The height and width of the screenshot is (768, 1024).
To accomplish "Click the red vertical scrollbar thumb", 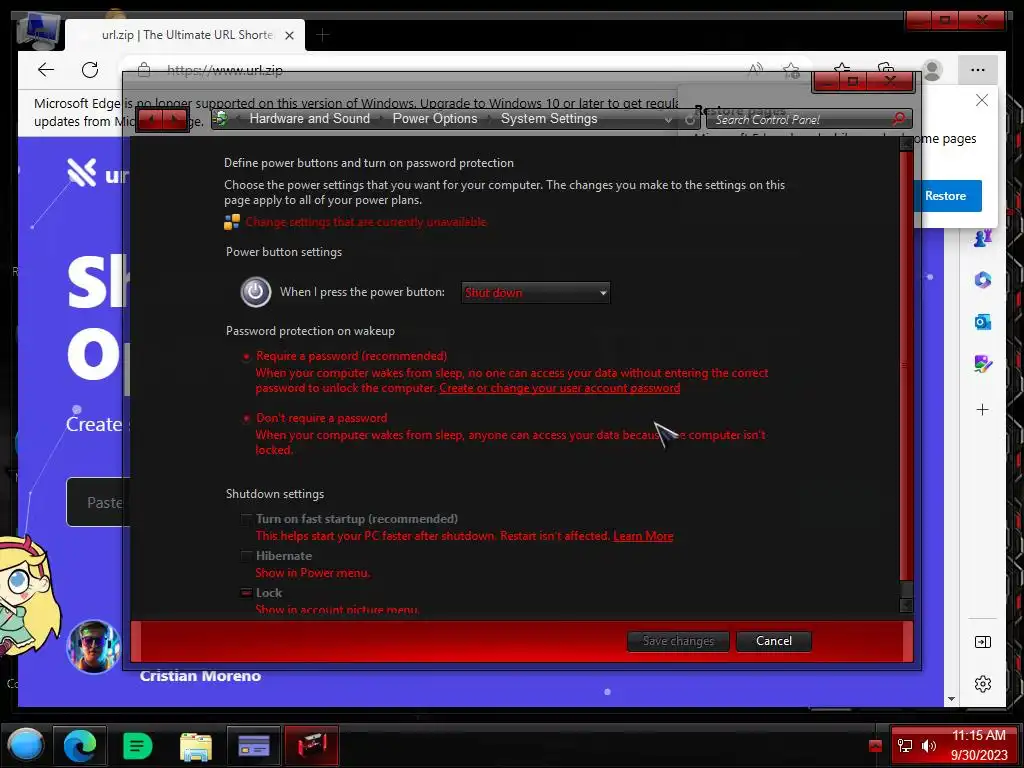I will pyautogui.click(x=906, y=366).
